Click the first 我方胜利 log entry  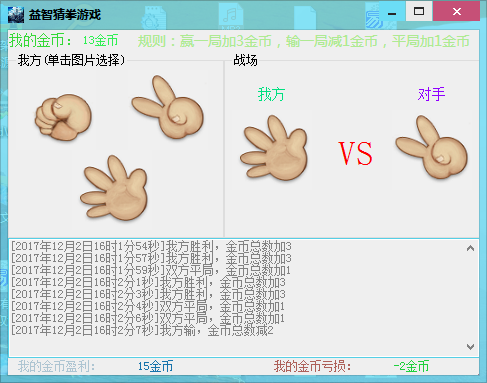pos(151,246)
